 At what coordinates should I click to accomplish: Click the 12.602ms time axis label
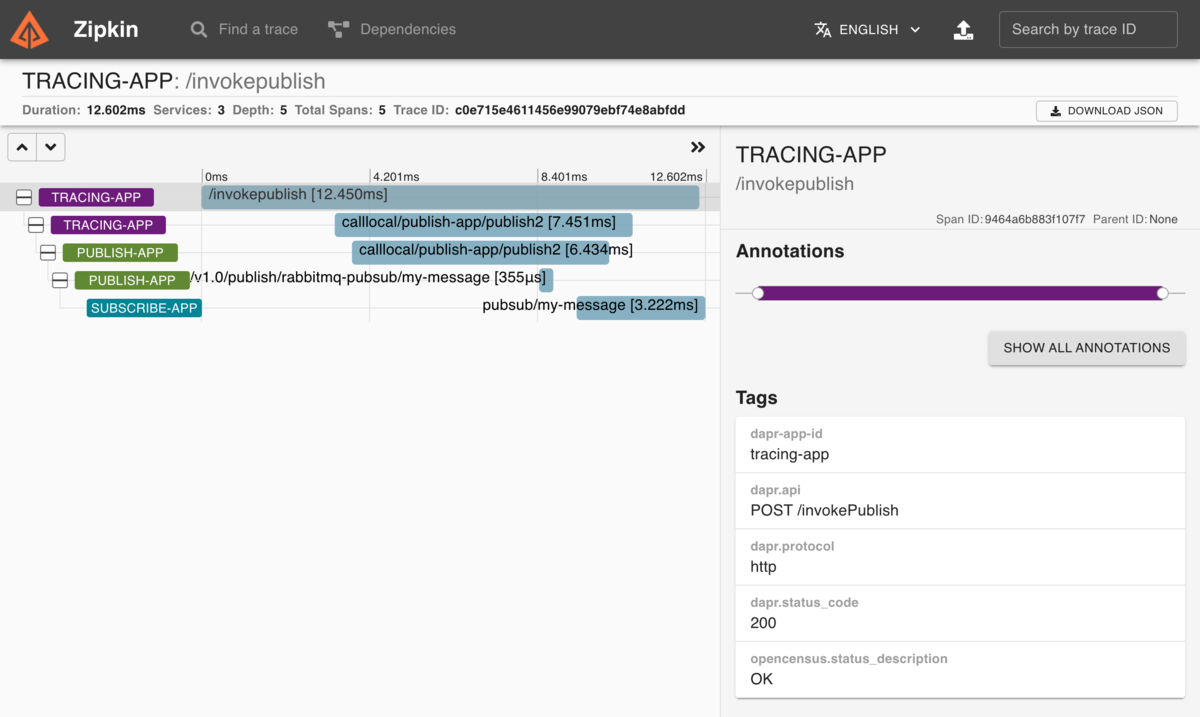[676, 176]
